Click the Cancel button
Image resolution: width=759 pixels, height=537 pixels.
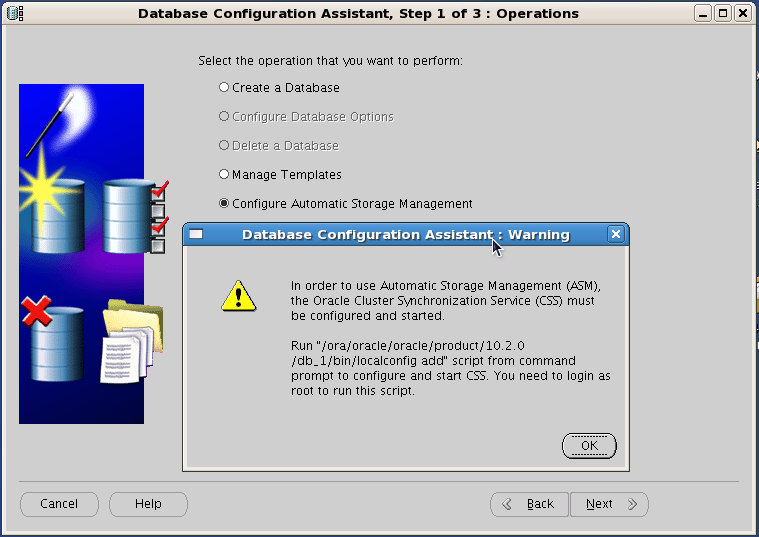[x=59, y=504]
